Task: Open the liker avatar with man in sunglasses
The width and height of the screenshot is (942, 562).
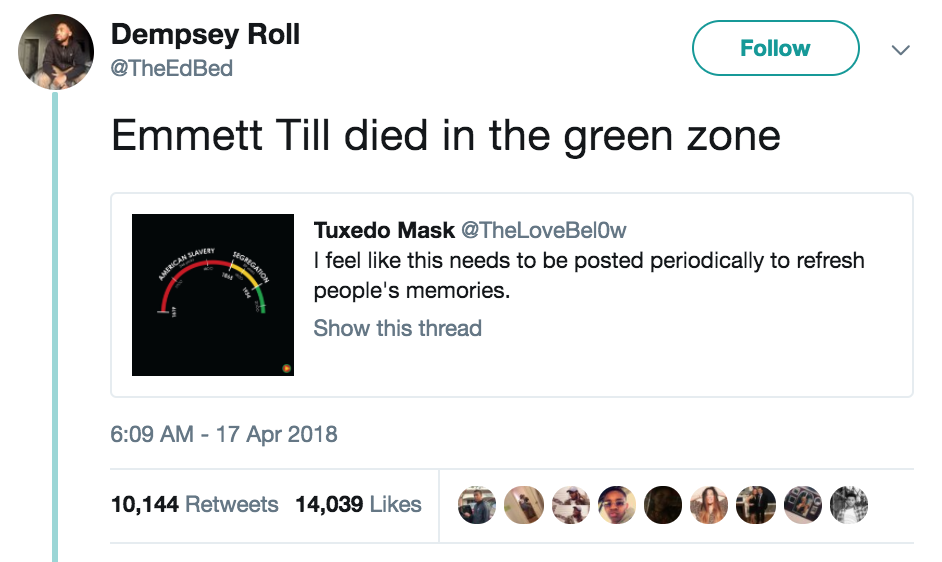Action: click(x=617, y=506)
